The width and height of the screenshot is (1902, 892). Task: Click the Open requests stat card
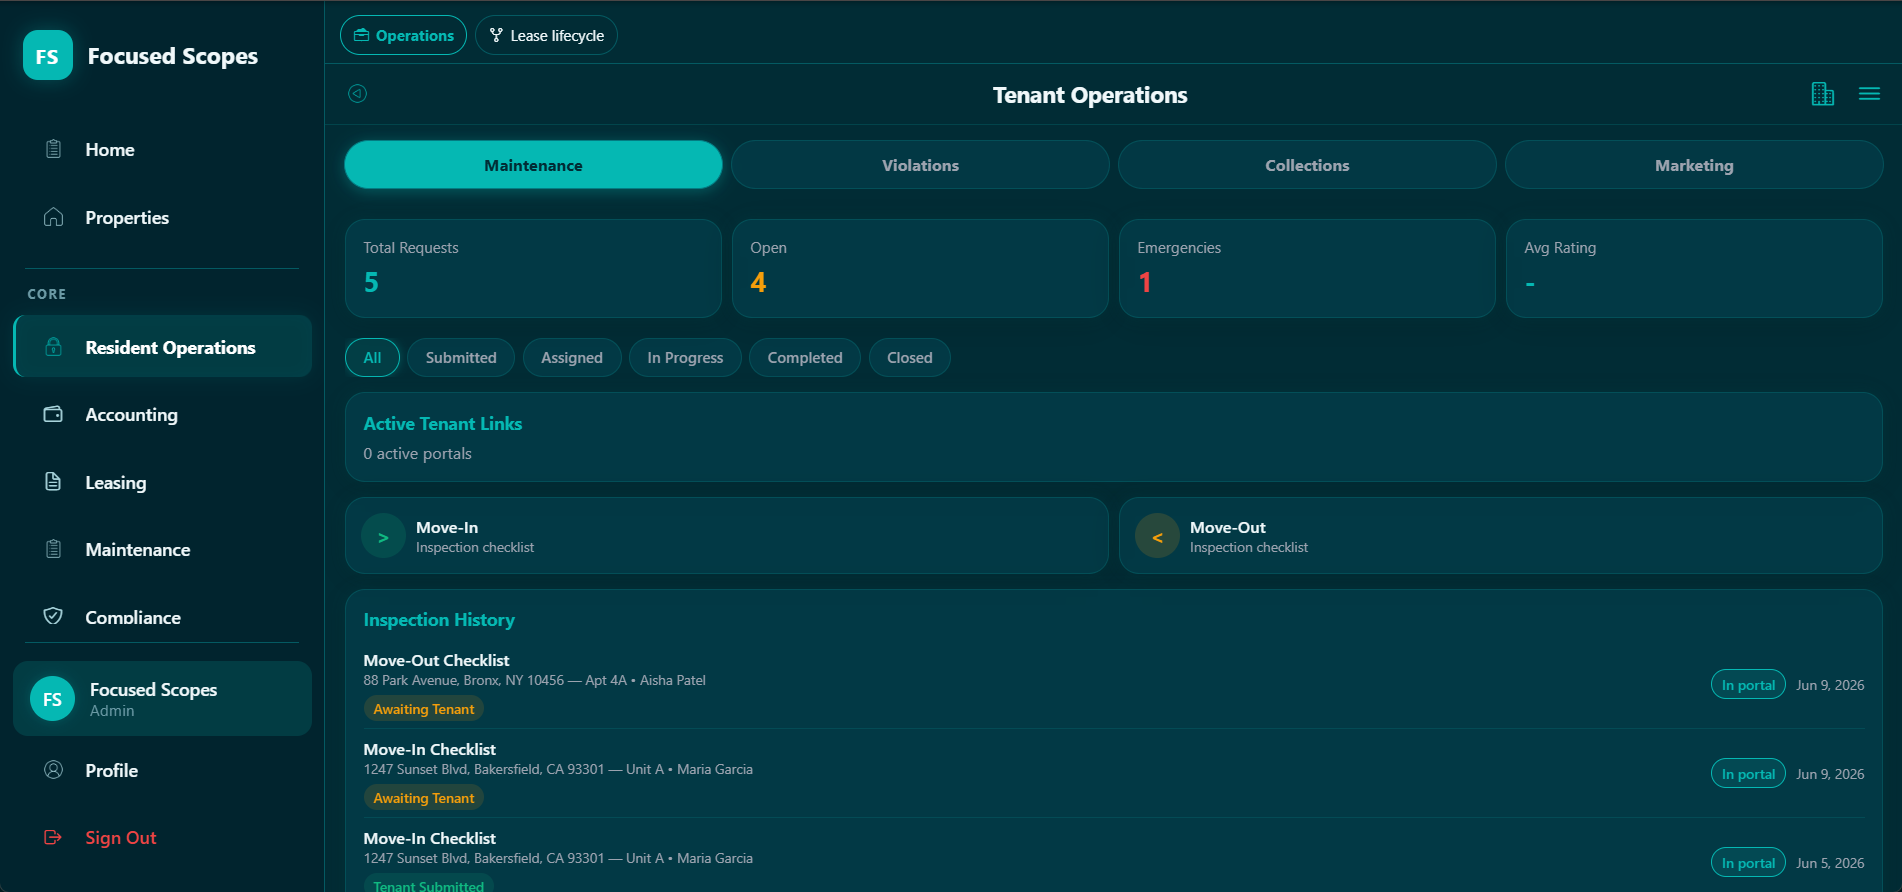click(x=920, y=268)
